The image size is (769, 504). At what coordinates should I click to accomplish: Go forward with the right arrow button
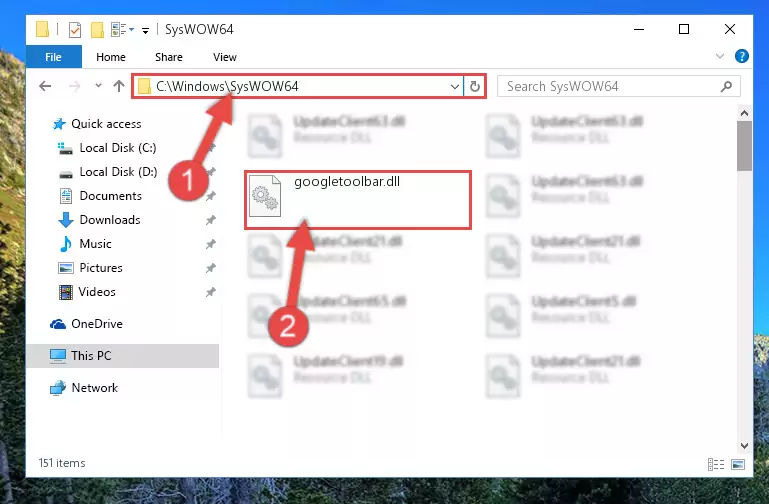pos(74,86)
